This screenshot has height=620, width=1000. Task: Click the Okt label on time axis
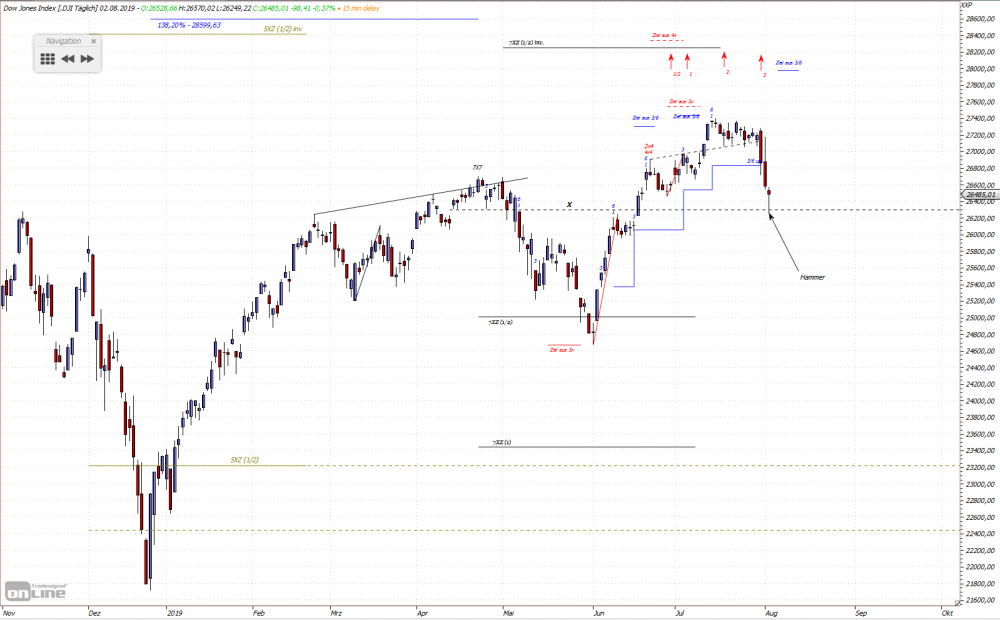tap(947, 613)
